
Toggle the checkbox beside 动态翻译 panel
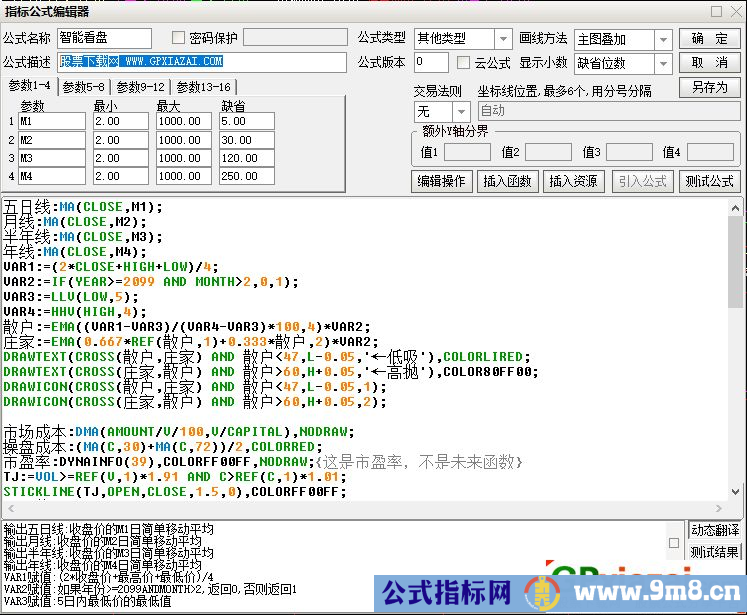[x=674, y=543]
